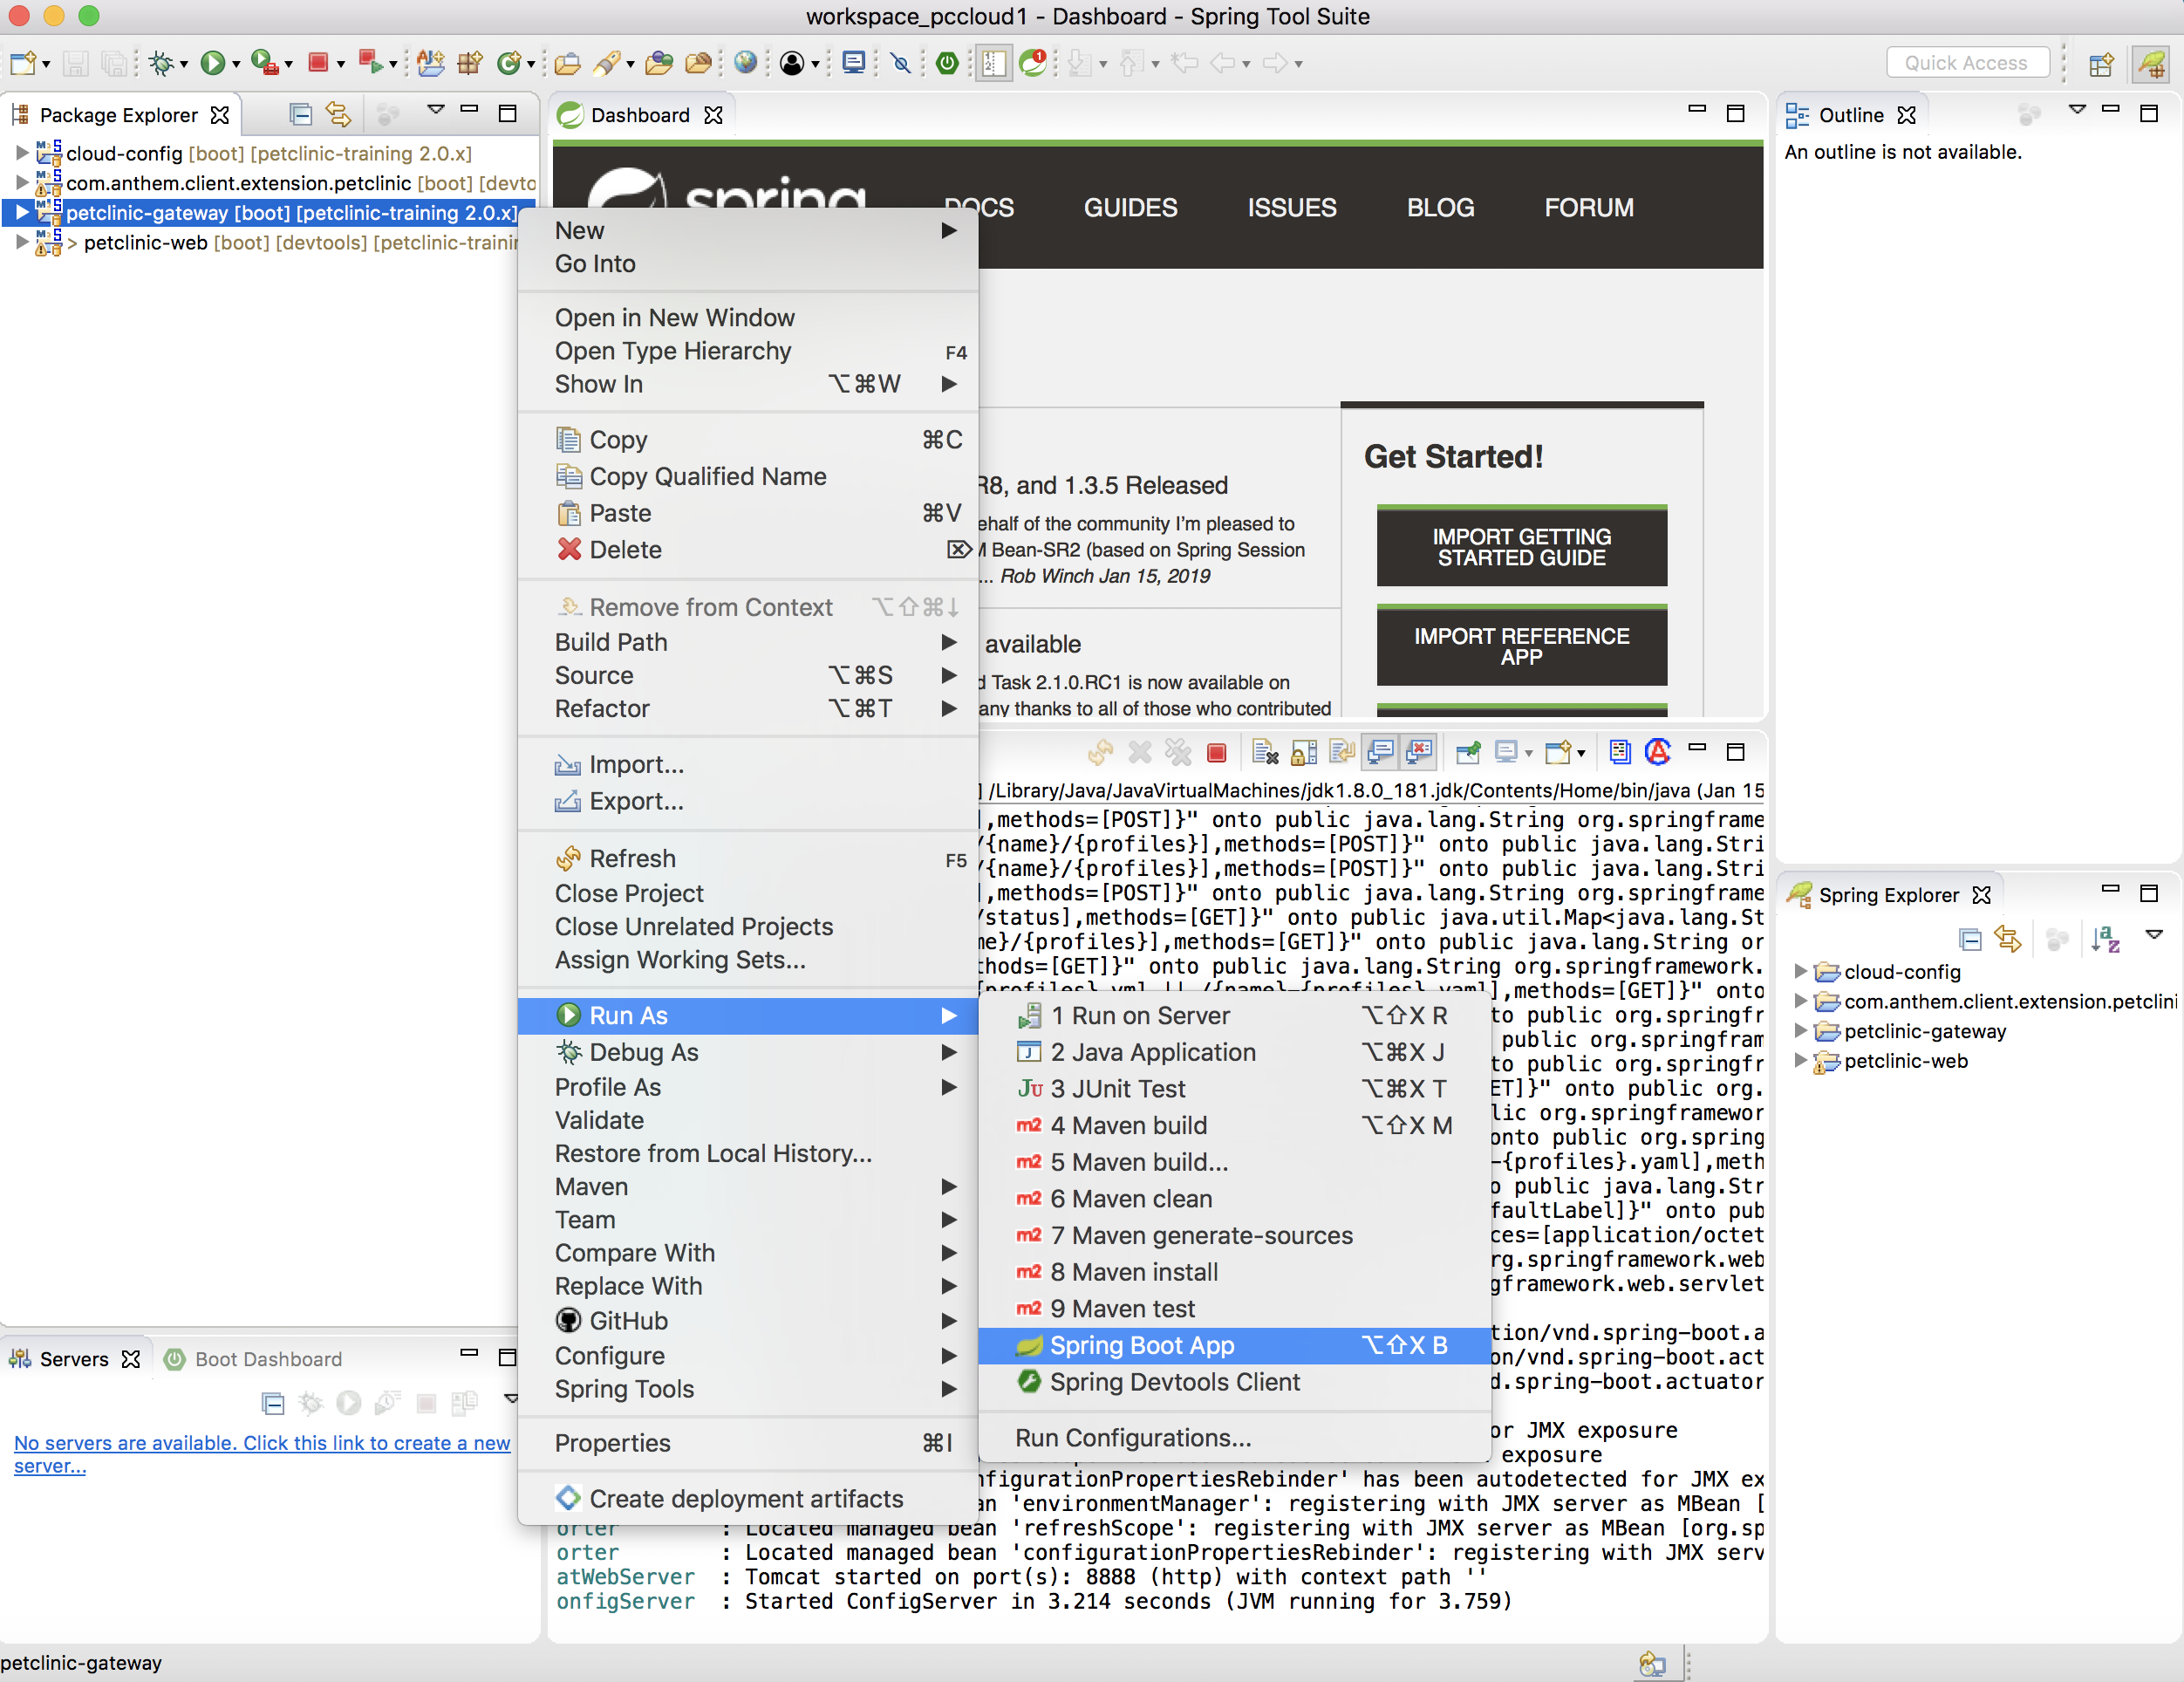Toggle Scroll Lock in the console toolbar
Viewport: 2184px width, 1682px height.
coord(1304,752)
